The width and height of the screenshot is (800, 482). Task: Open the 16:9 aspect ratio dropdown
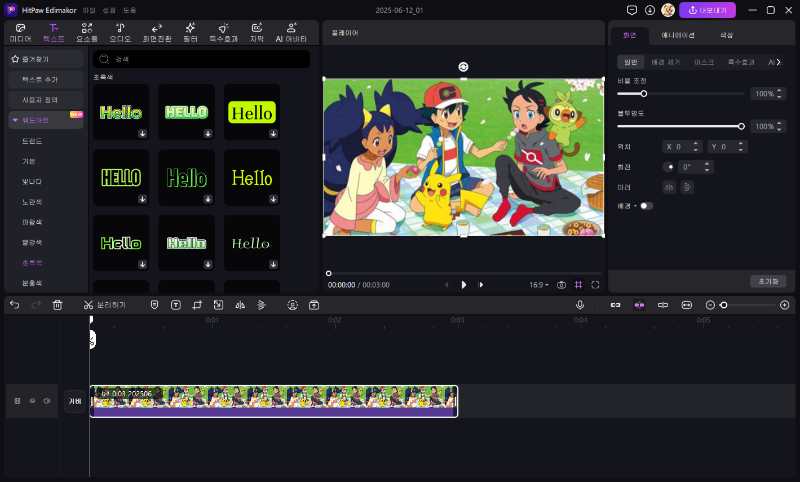point(539,285)
